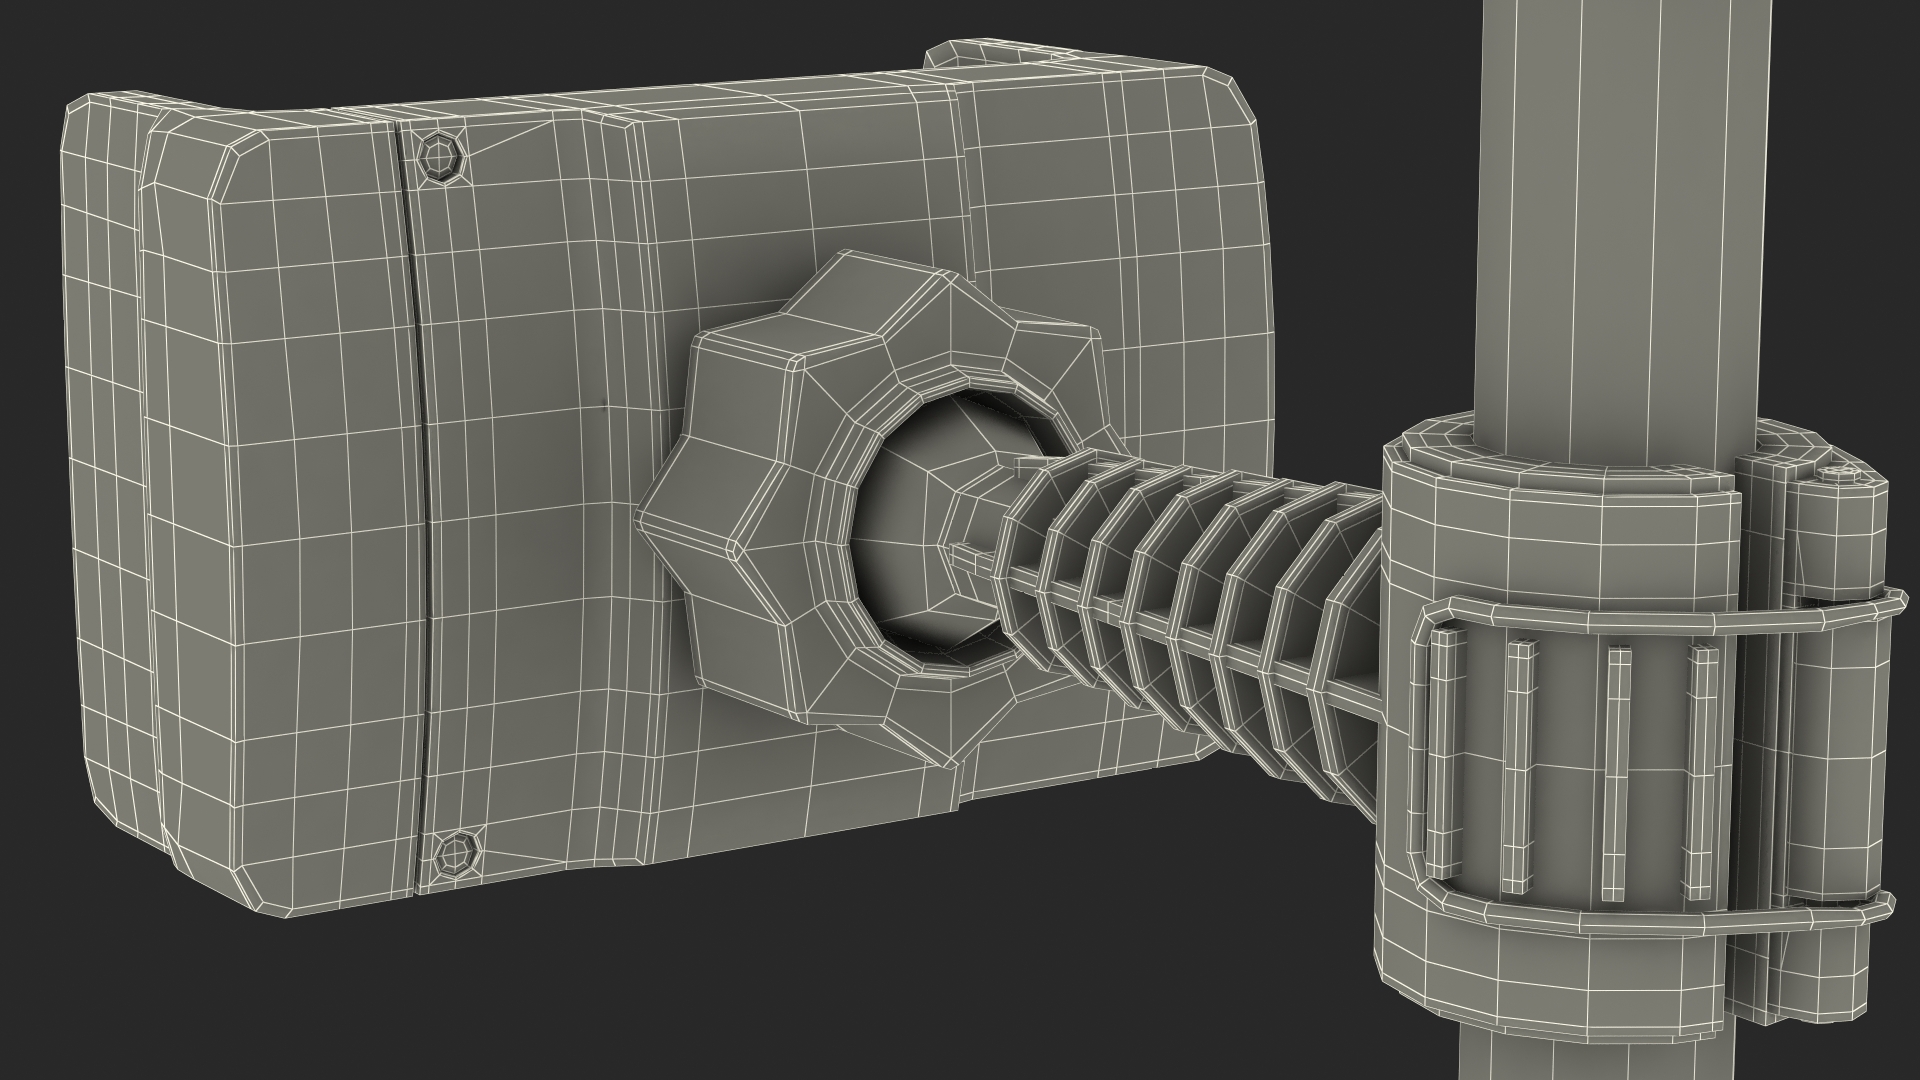This screenshot has width=1920, height=1080.
Task: Click the lower hex screw on box panel
Action: [458, 855]
